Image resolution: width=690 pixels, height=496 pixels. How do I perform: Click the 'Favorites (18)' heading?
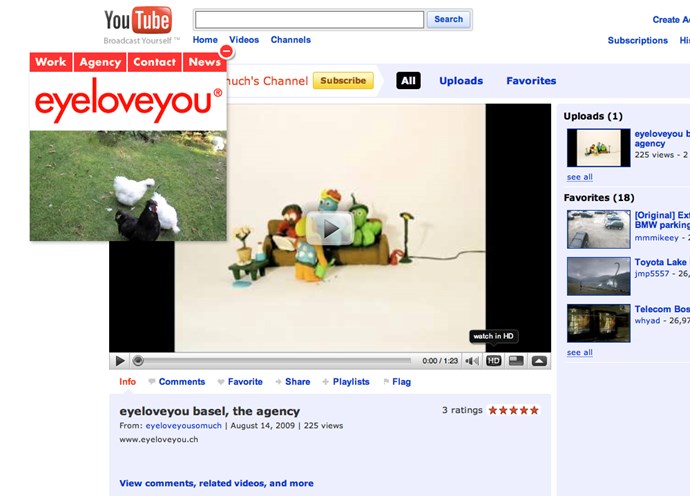coord(598,198)
